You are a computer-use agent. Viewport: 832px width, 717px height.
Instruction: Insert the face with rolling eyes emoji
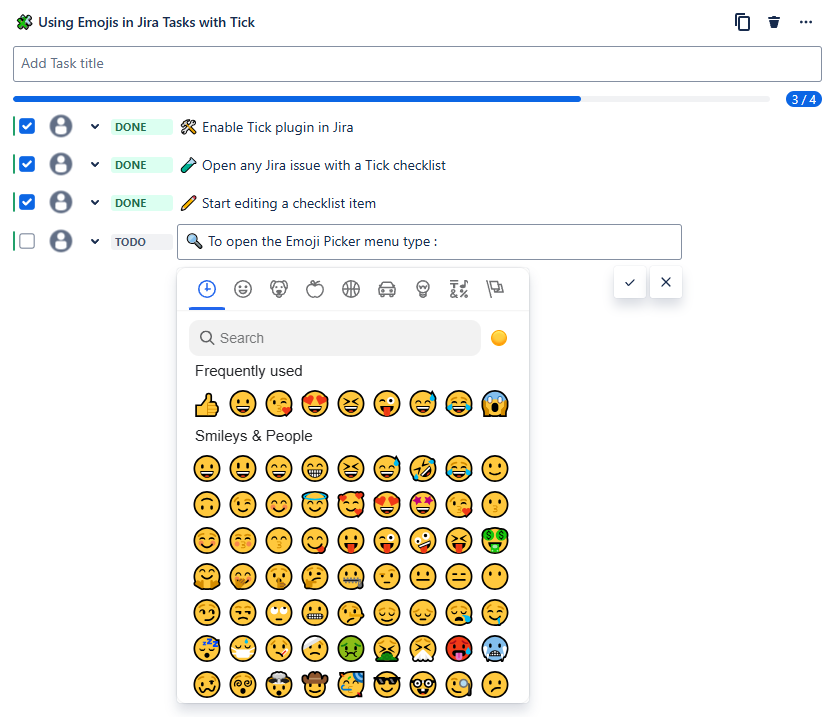[279, 613]
